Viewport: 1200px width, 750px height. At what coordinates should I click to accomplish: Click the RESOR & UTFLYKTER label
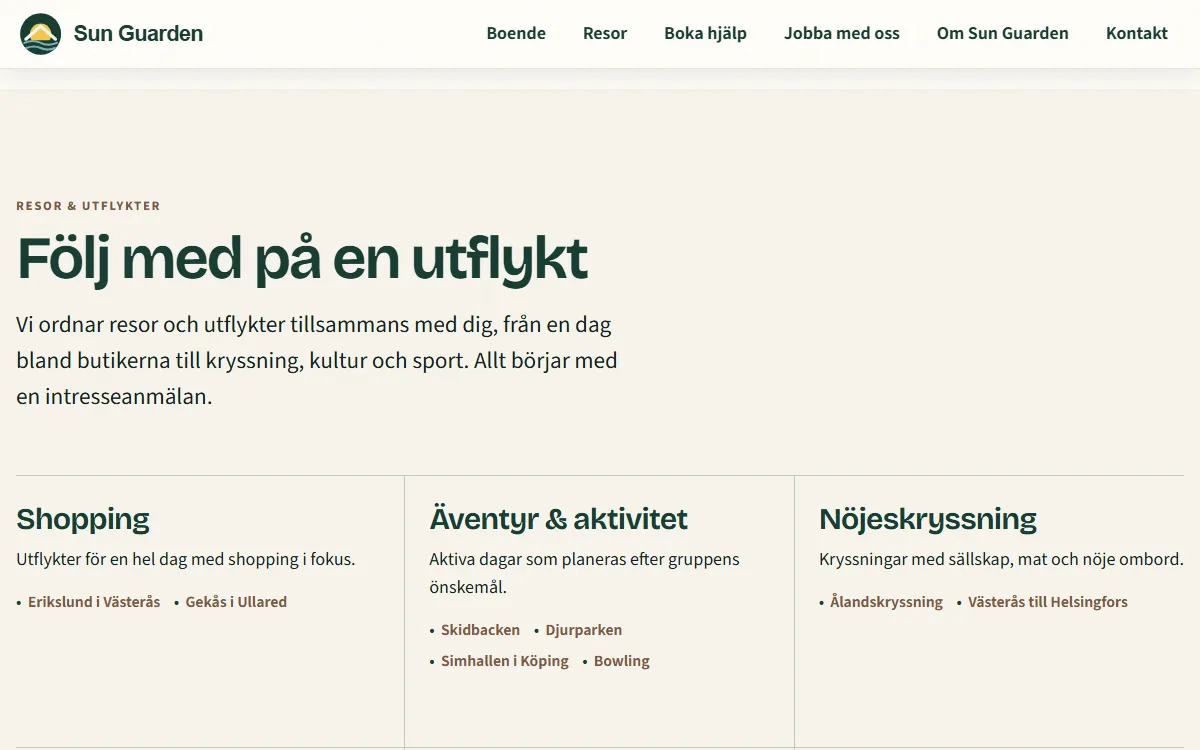point(88,206)
